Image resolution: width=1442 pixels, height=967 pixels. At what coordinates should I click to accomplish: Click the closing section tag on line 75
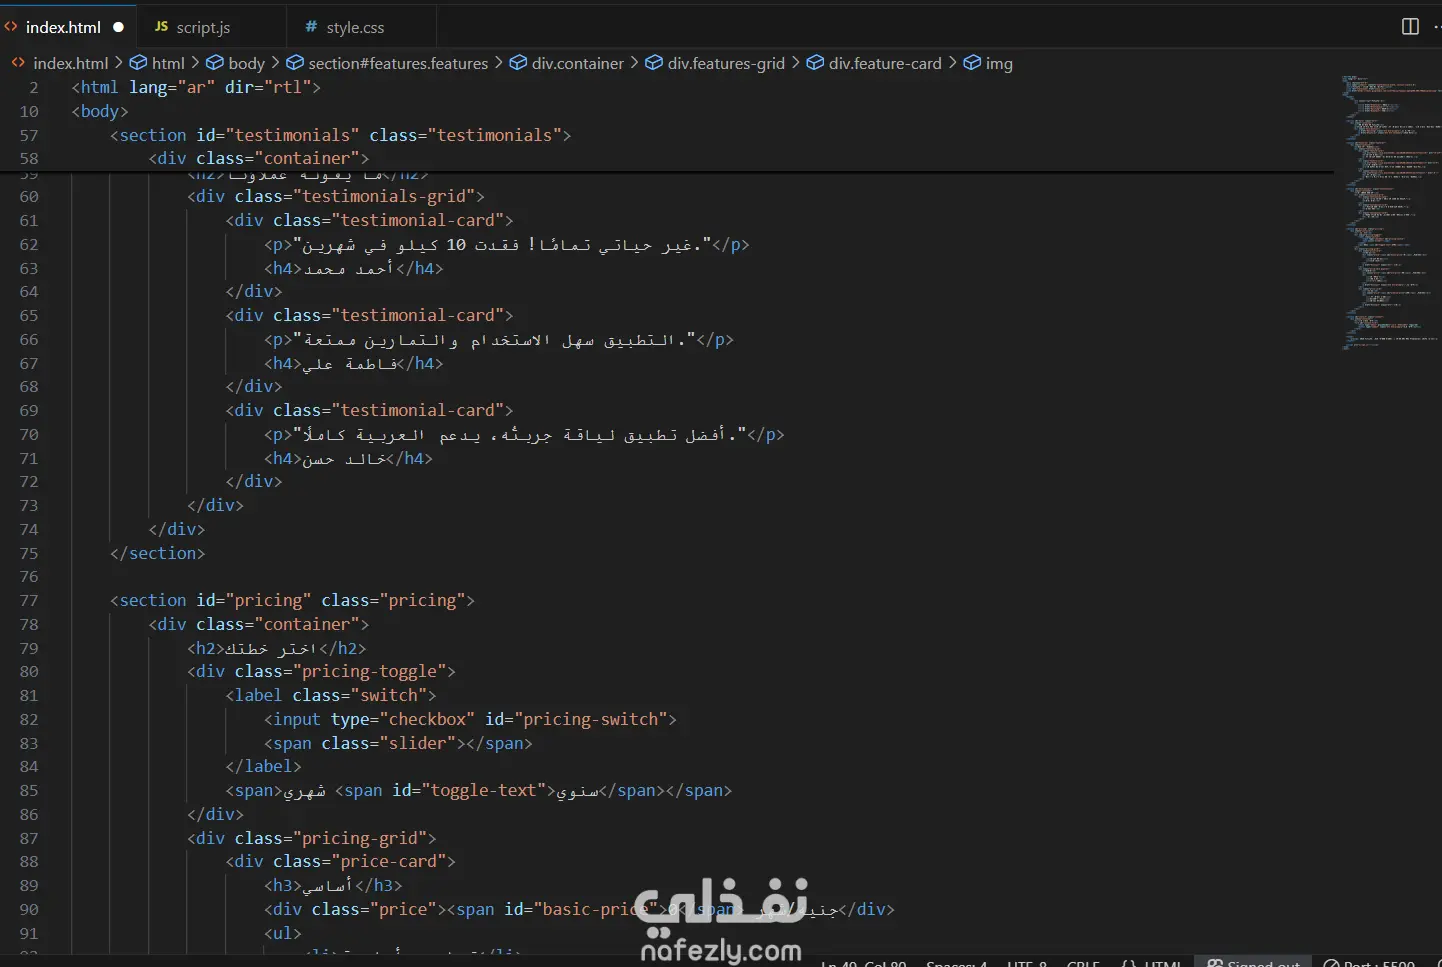(x=158, y=553)
